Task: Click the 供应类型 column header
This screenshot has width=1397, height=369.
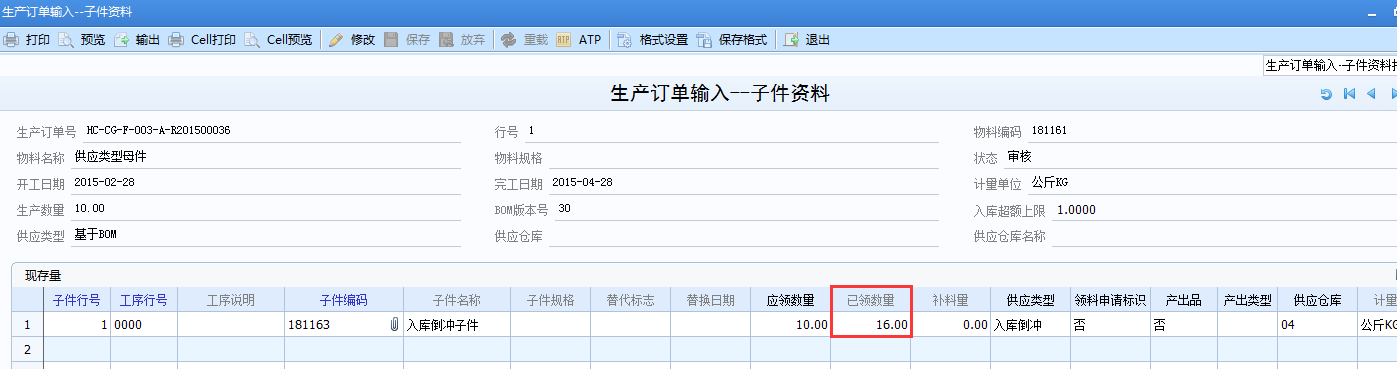Action: 1030,300
